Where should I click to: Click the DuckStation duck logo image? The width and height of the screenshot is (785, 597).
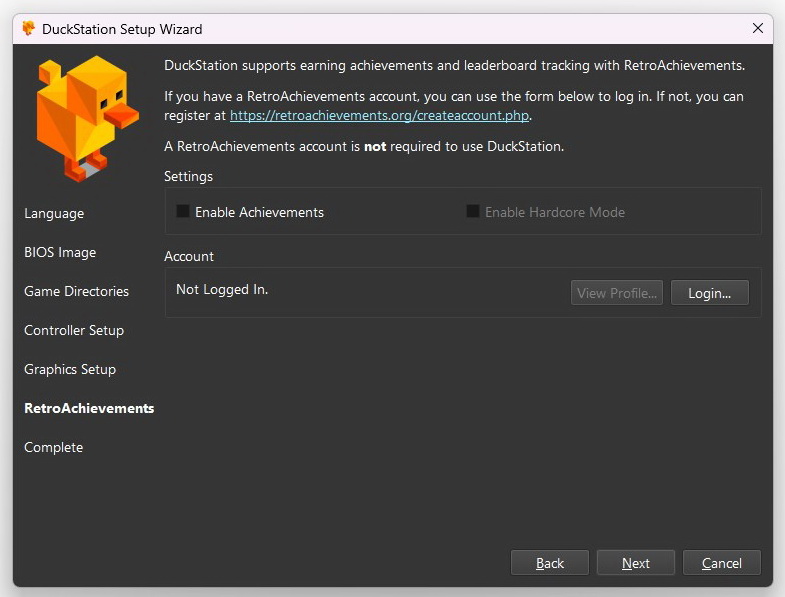pyautogui.click(x=87, y=119)
